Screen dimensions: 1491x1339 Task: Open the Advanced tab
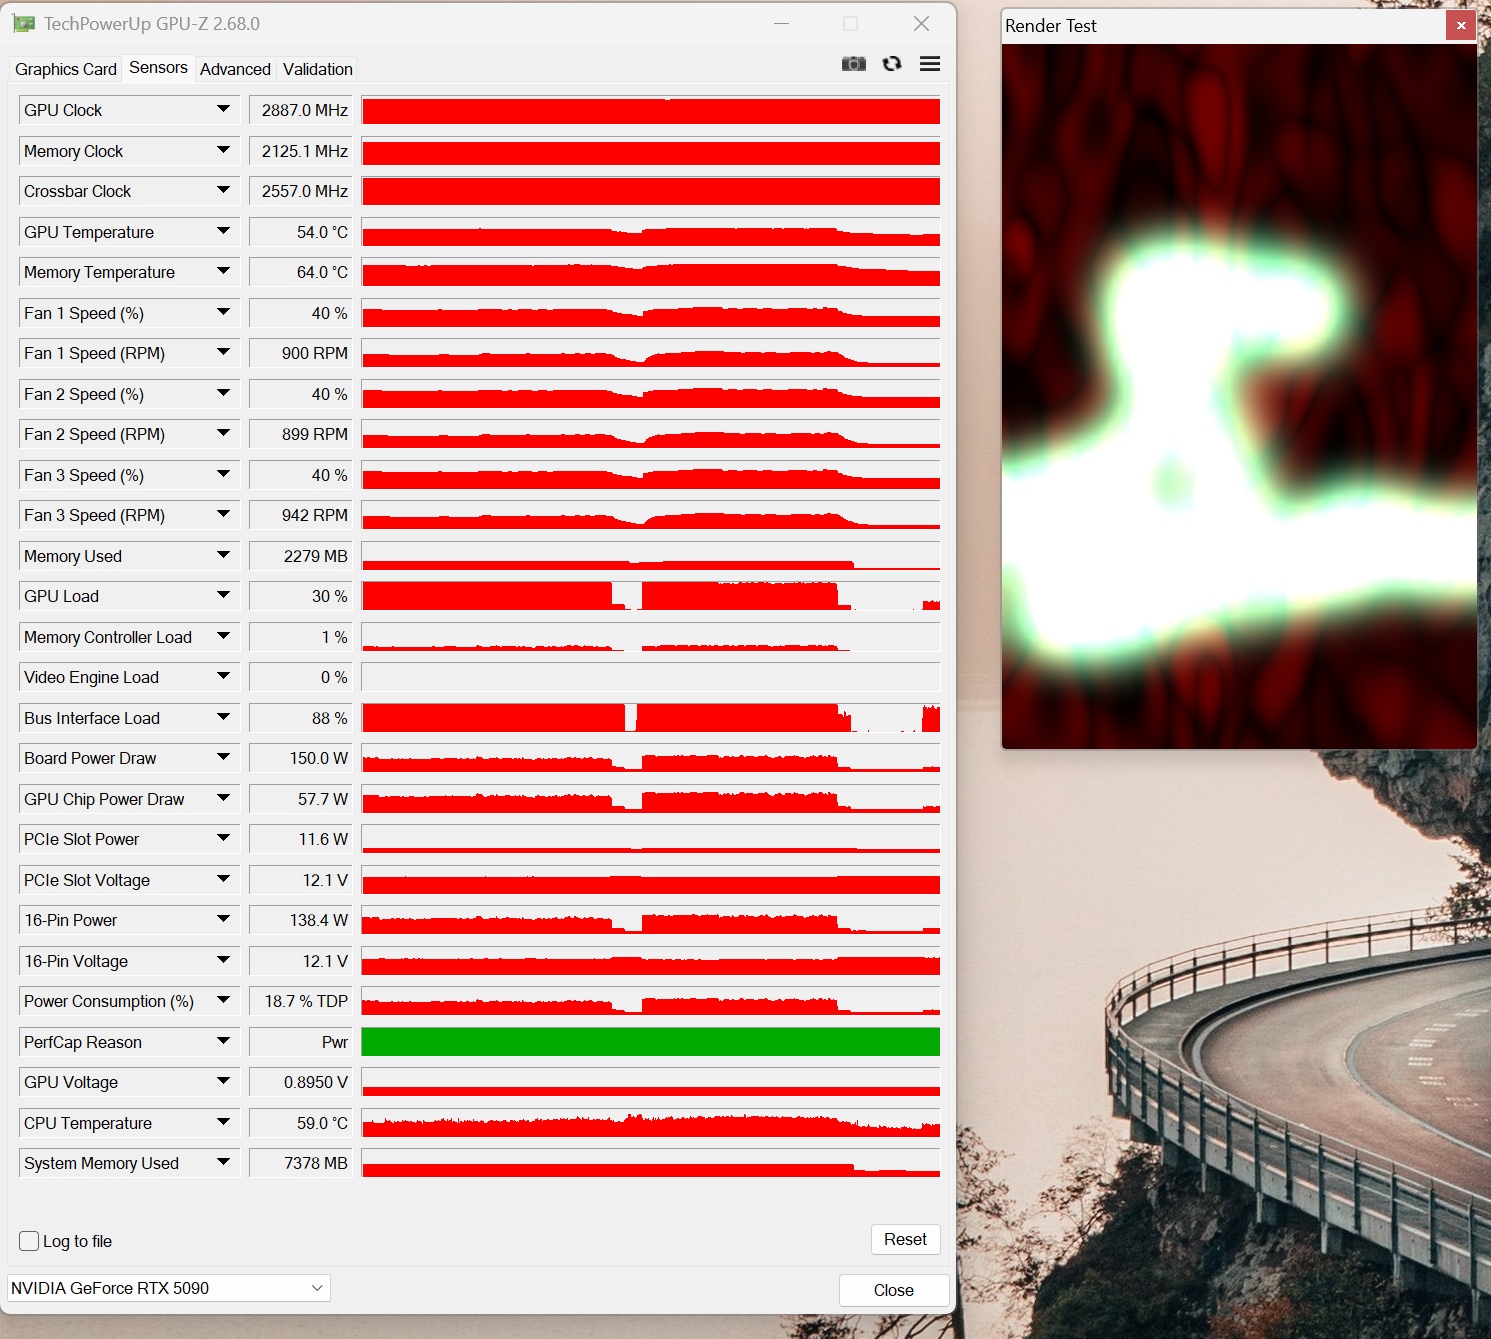pyautogui.click(x=235, y=69)
